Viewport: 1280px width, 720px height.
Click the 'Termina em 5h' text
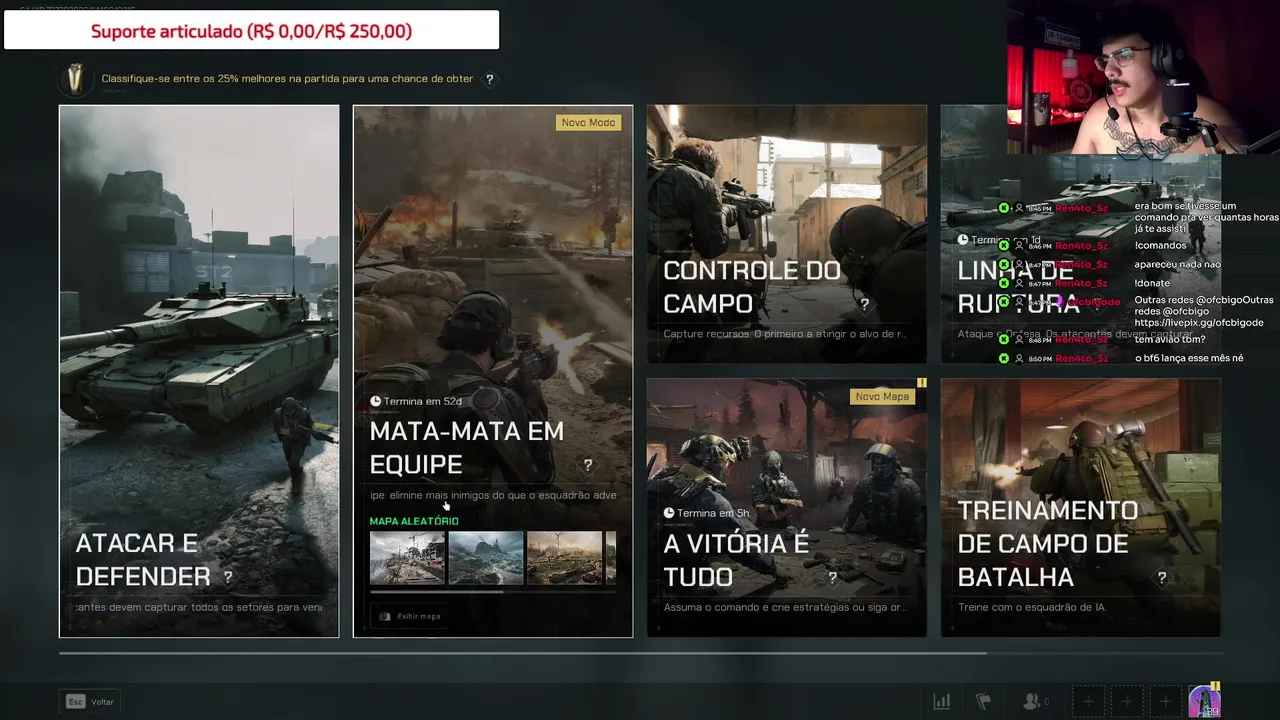(713, 513)
